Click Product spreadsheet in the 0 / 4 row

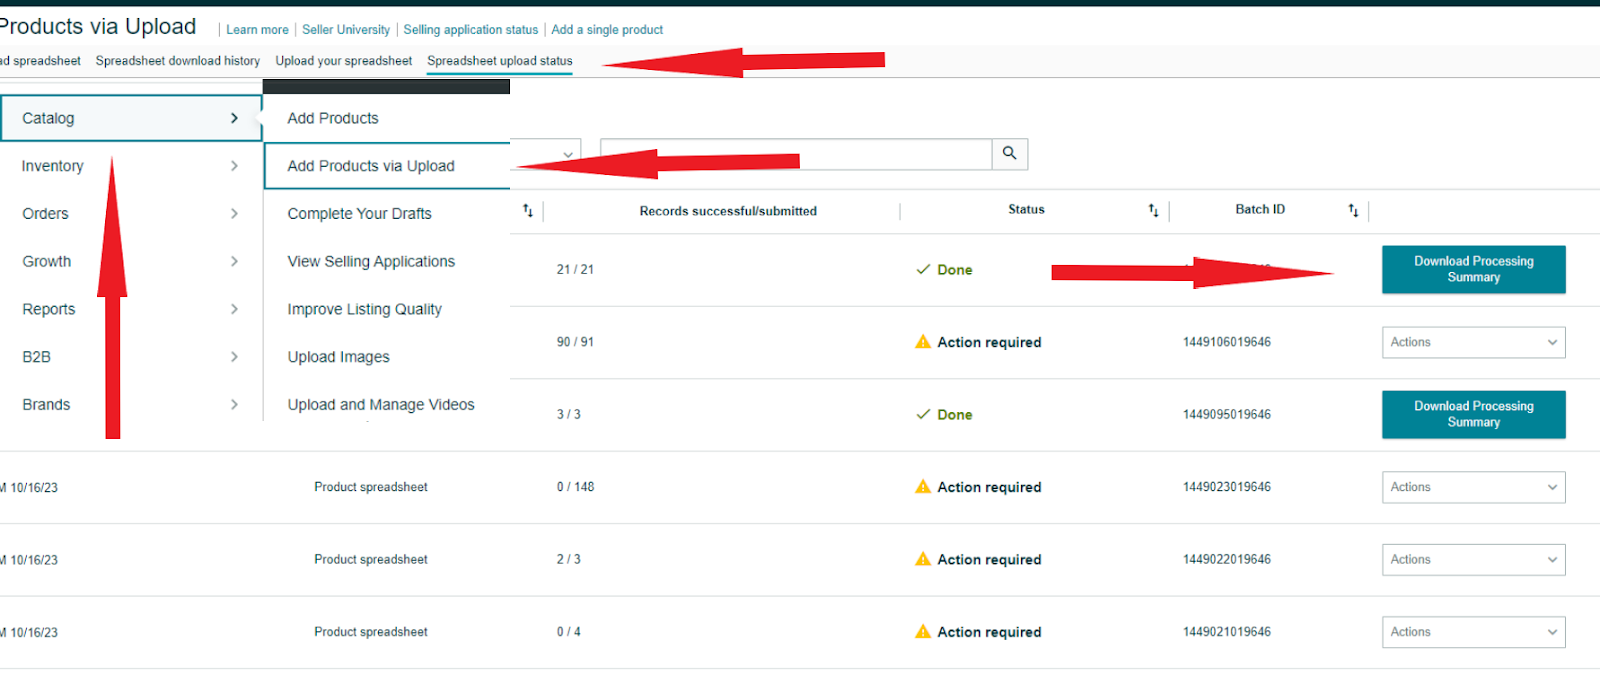[x=371, y=632]
